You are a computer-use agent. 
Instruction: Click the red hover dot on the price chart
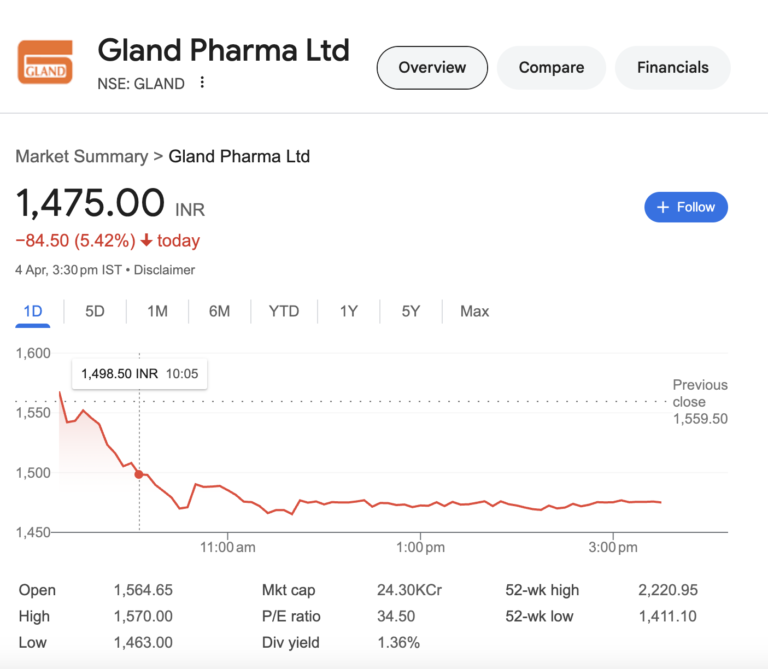tap(139, 475)
